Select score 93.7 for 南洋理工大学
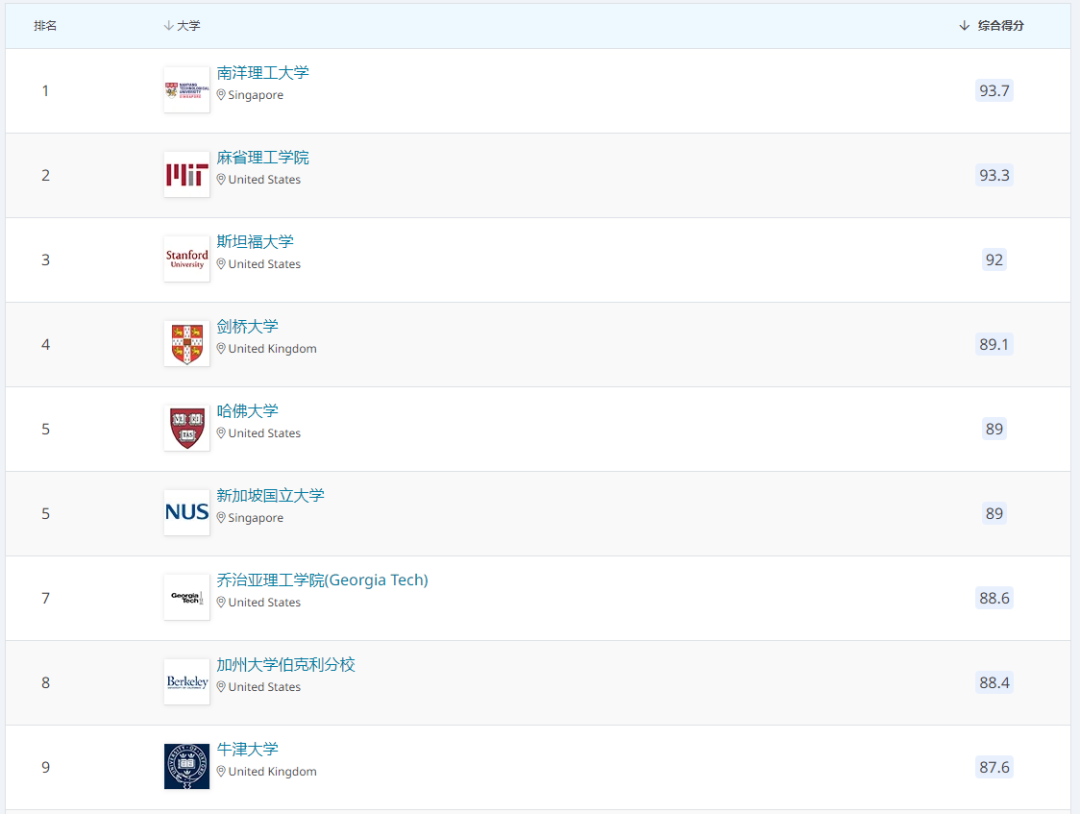Viewport: 1080px width, 814px height. tap(994, 90)
